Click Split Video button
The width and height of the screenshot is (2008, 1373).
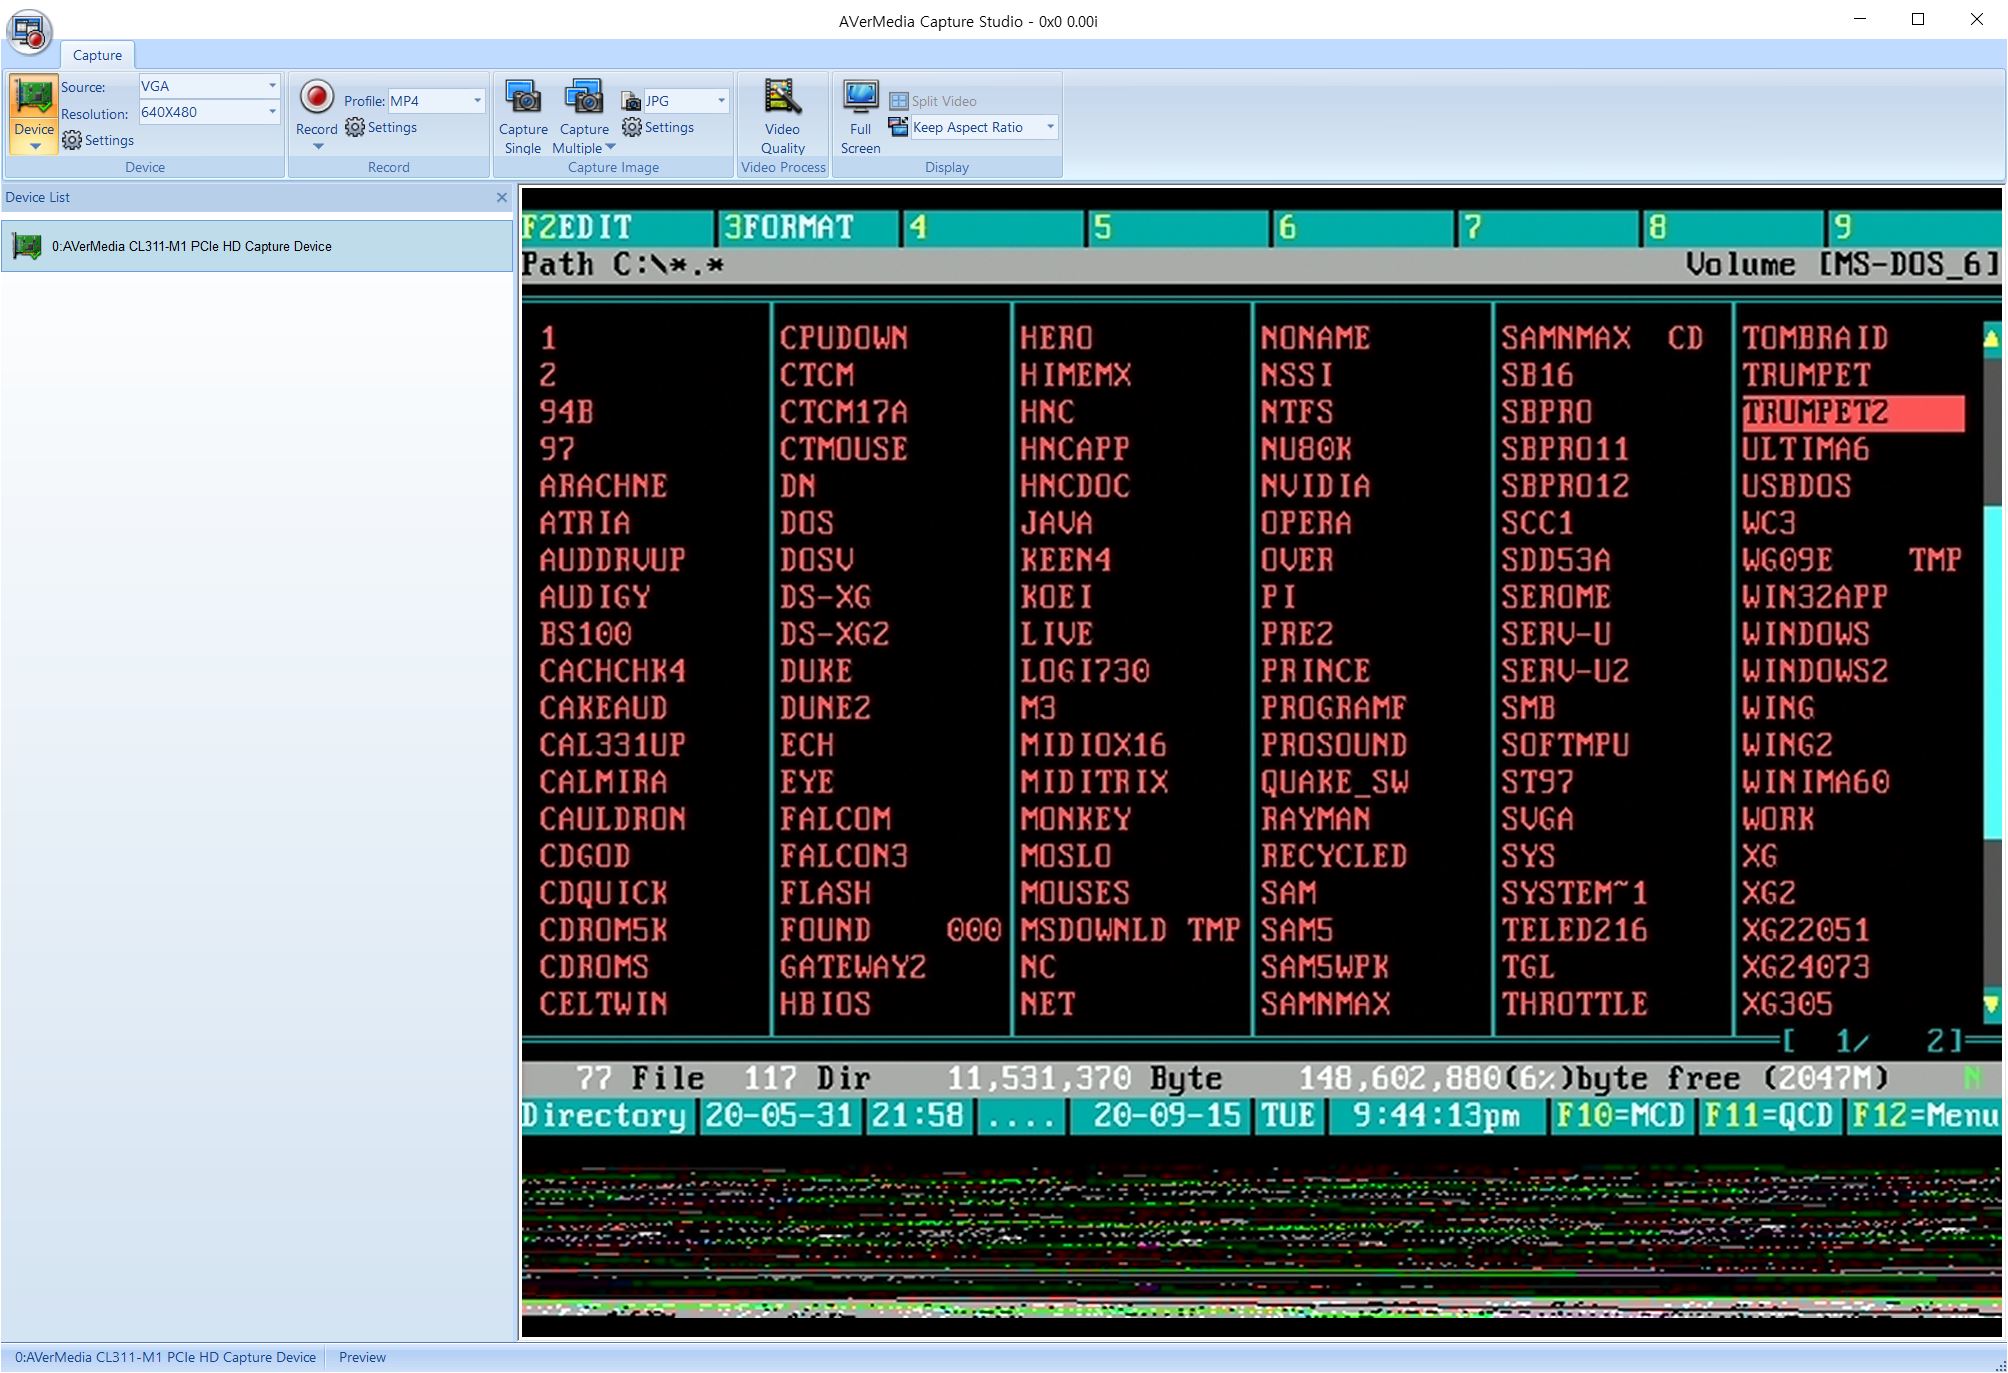933,101
